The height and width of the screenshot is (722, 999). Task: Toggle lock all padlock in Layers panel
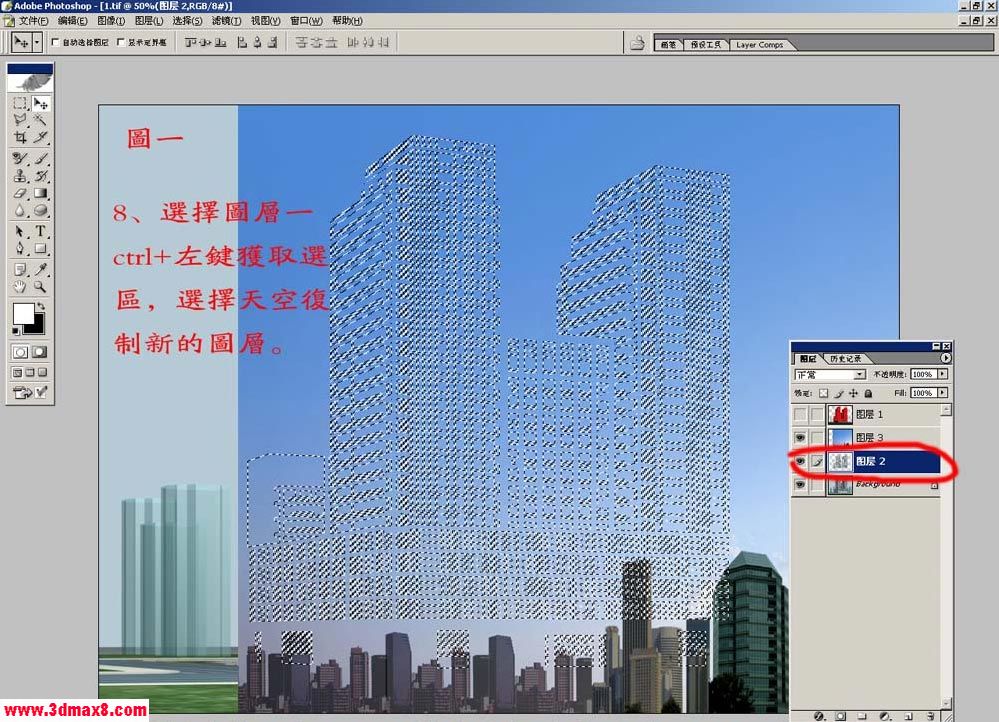click(x=868, y=393)
